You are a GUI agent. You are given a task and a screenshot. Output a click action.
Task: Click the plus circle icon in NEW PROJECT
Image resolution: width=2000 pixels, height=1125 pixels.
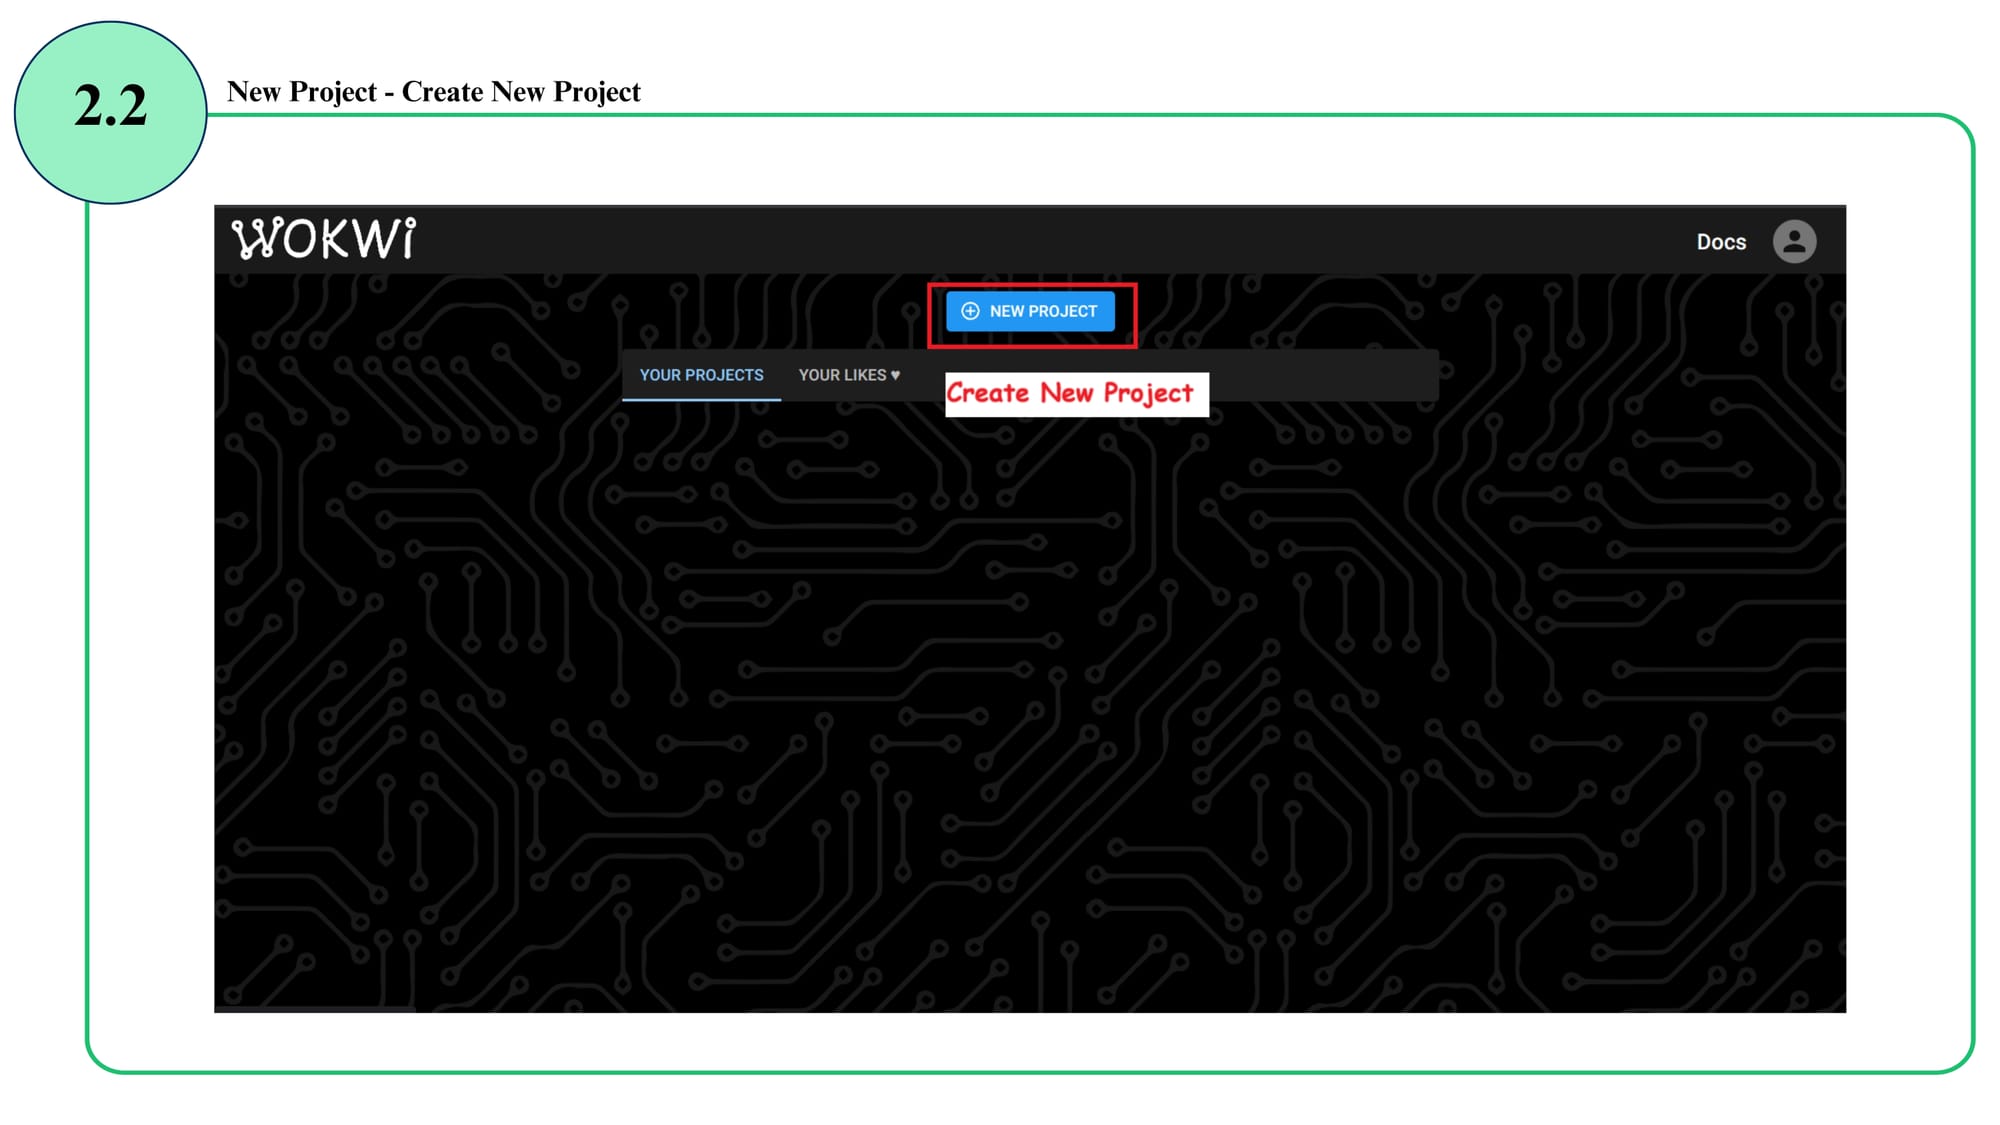click(x=969, y=311)
